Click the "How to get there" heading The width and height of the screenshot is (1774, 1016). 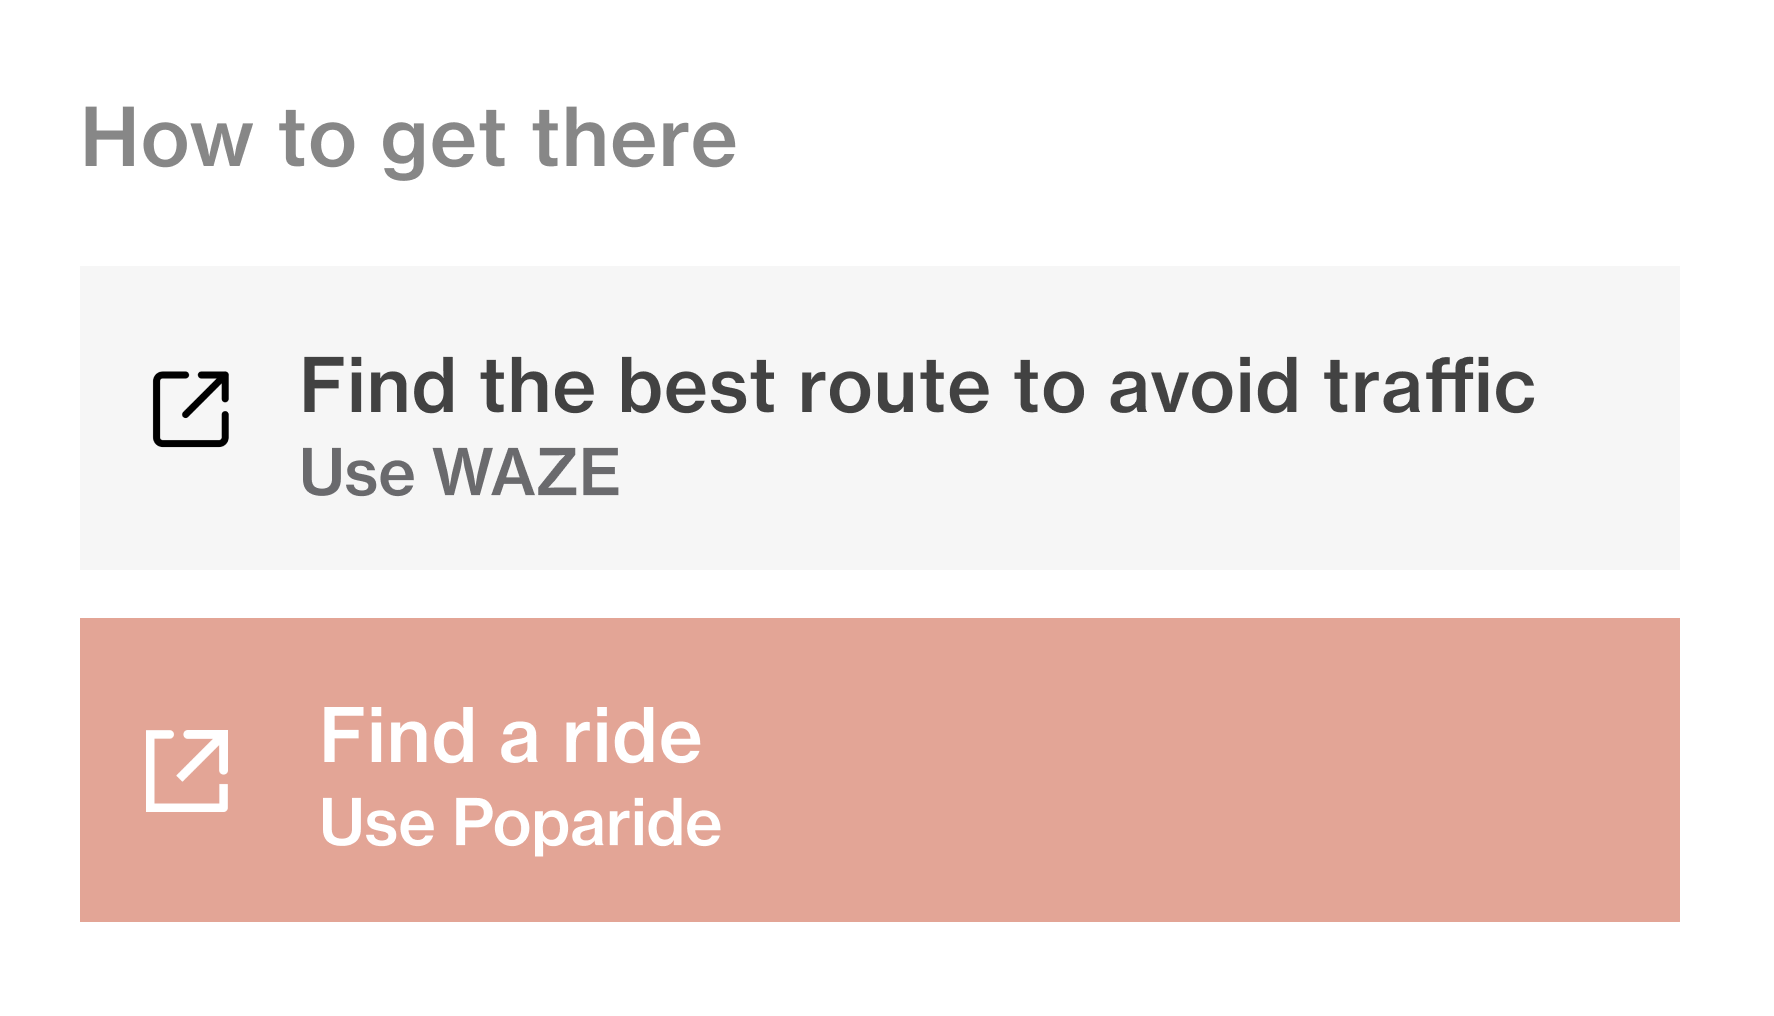[409, 139]
